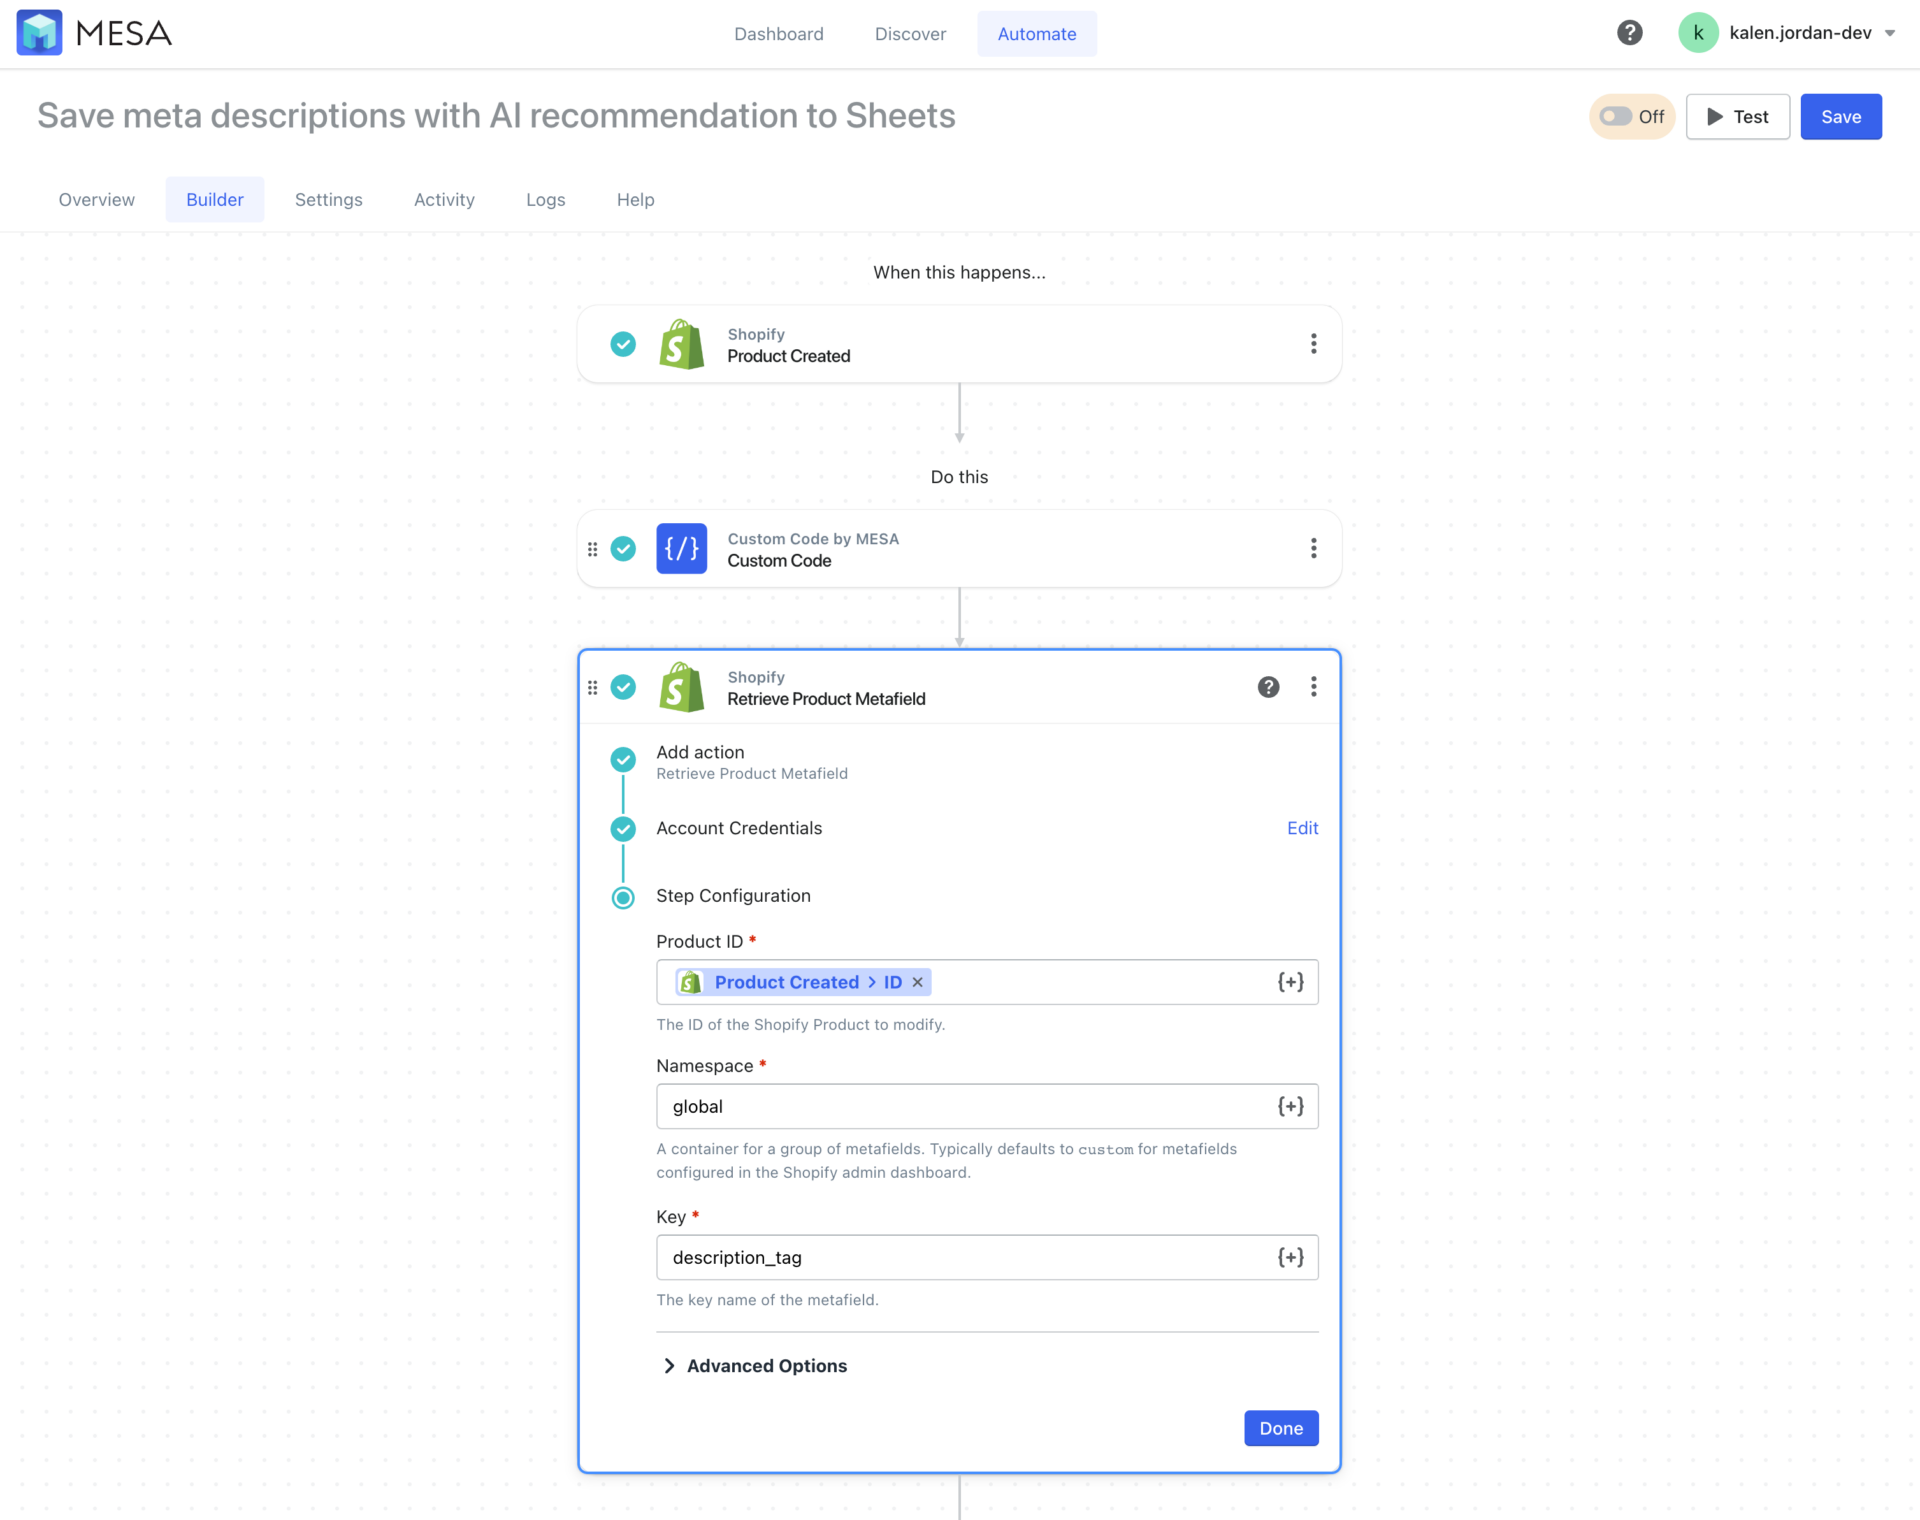The height and width of the screenshot is (1520, 1920).
Task: Select the Step Configuration radio indicator
Action: [x=623, y=897]
